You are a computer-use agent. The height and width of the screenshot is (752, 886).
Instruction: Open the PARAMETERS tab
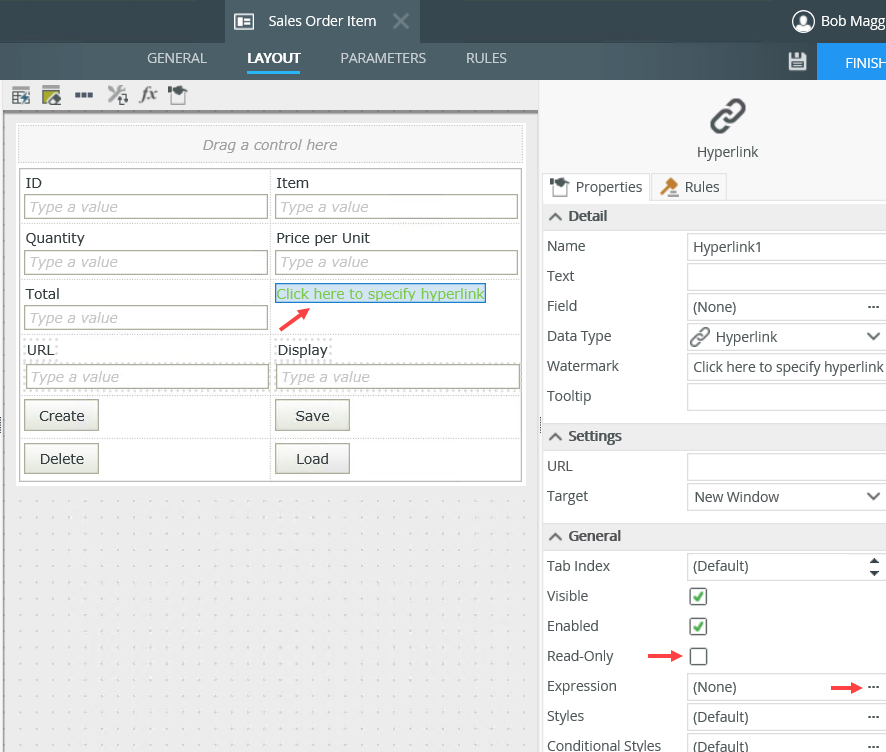coord(383,58)
